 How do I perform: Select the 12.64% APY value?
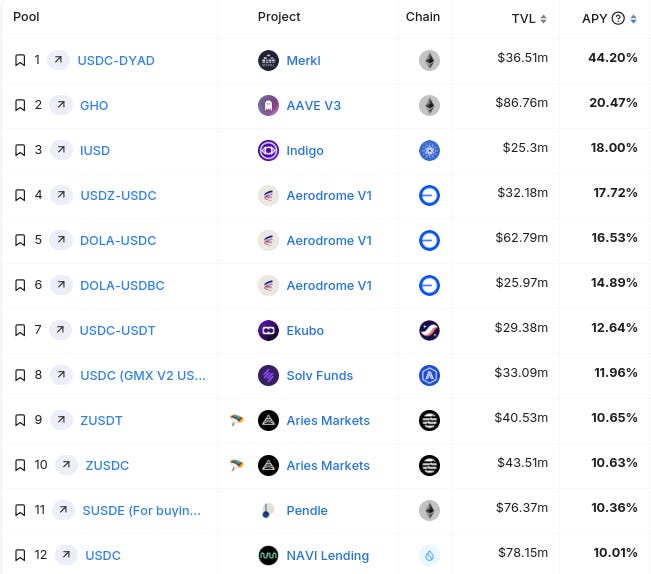coord(614,327)
